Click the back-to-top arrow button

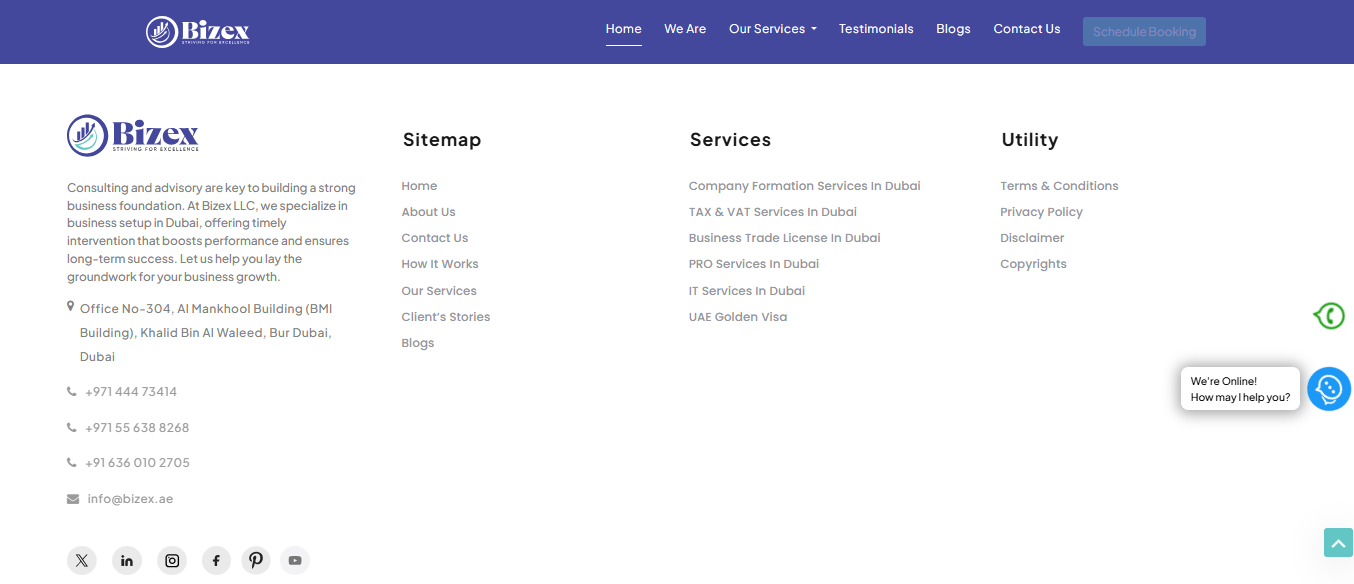click(x=1338, y=543)
